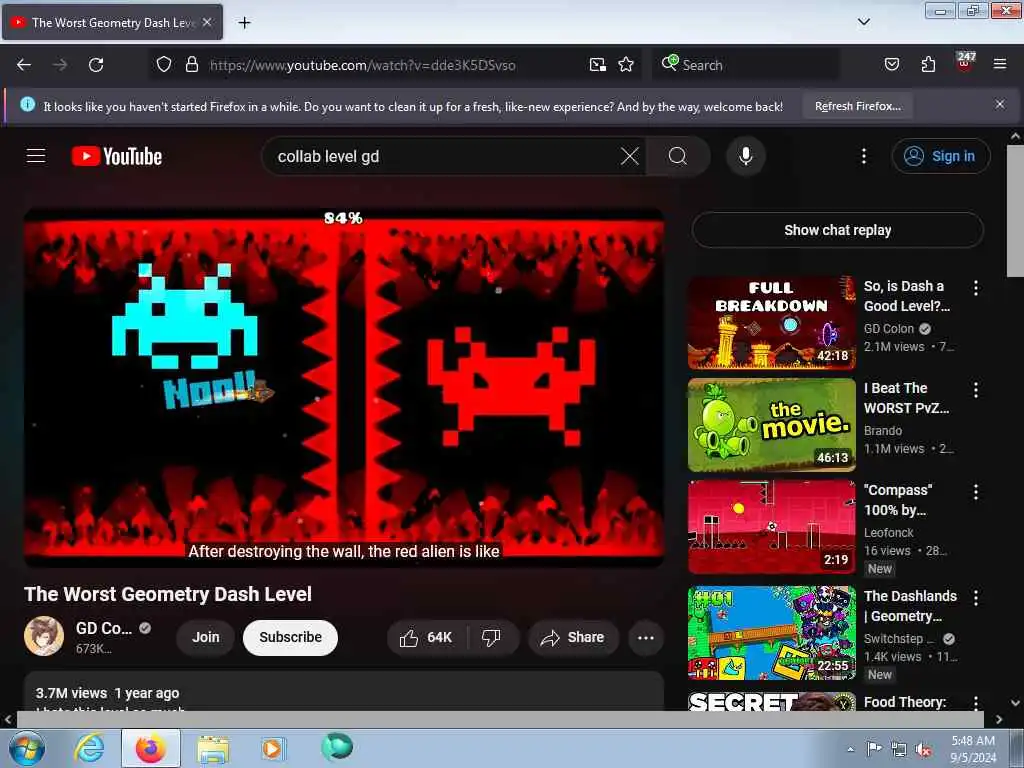
Task: Dismiss the Refresh Firefox notification bar
Action: (1000, 104)
